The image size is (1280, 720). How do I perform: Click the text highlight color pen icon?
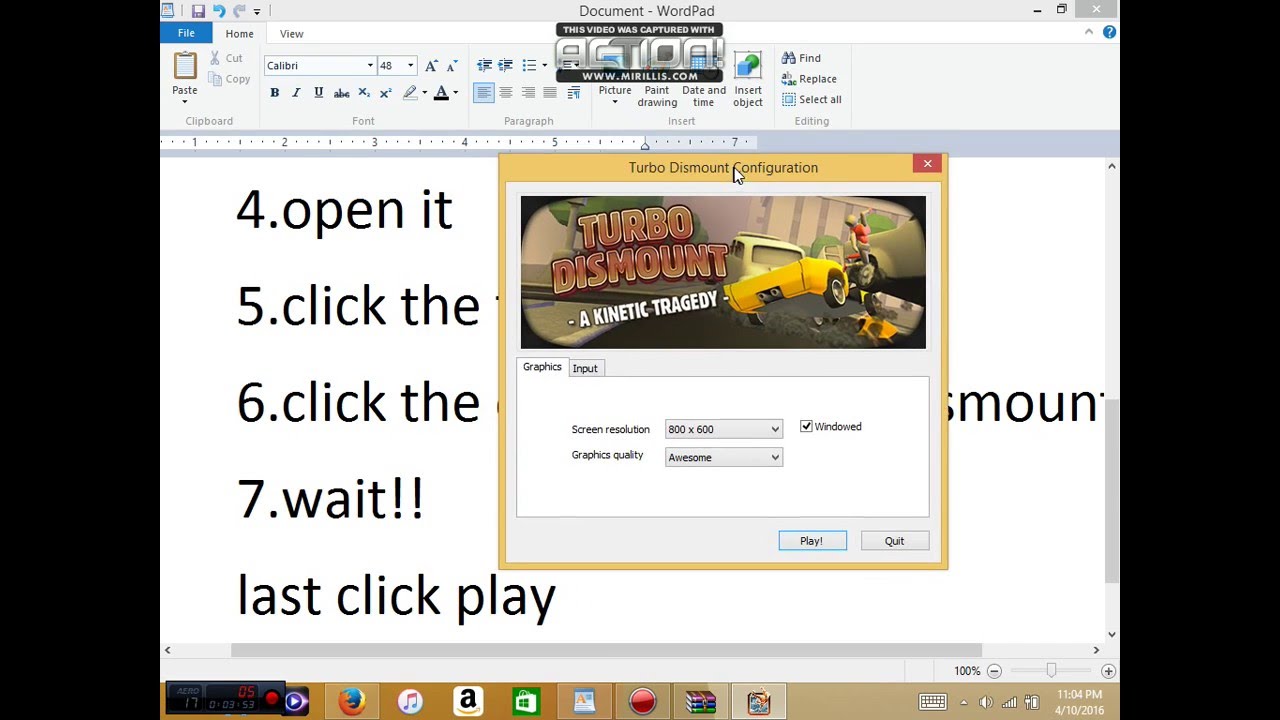click(410, 93)
